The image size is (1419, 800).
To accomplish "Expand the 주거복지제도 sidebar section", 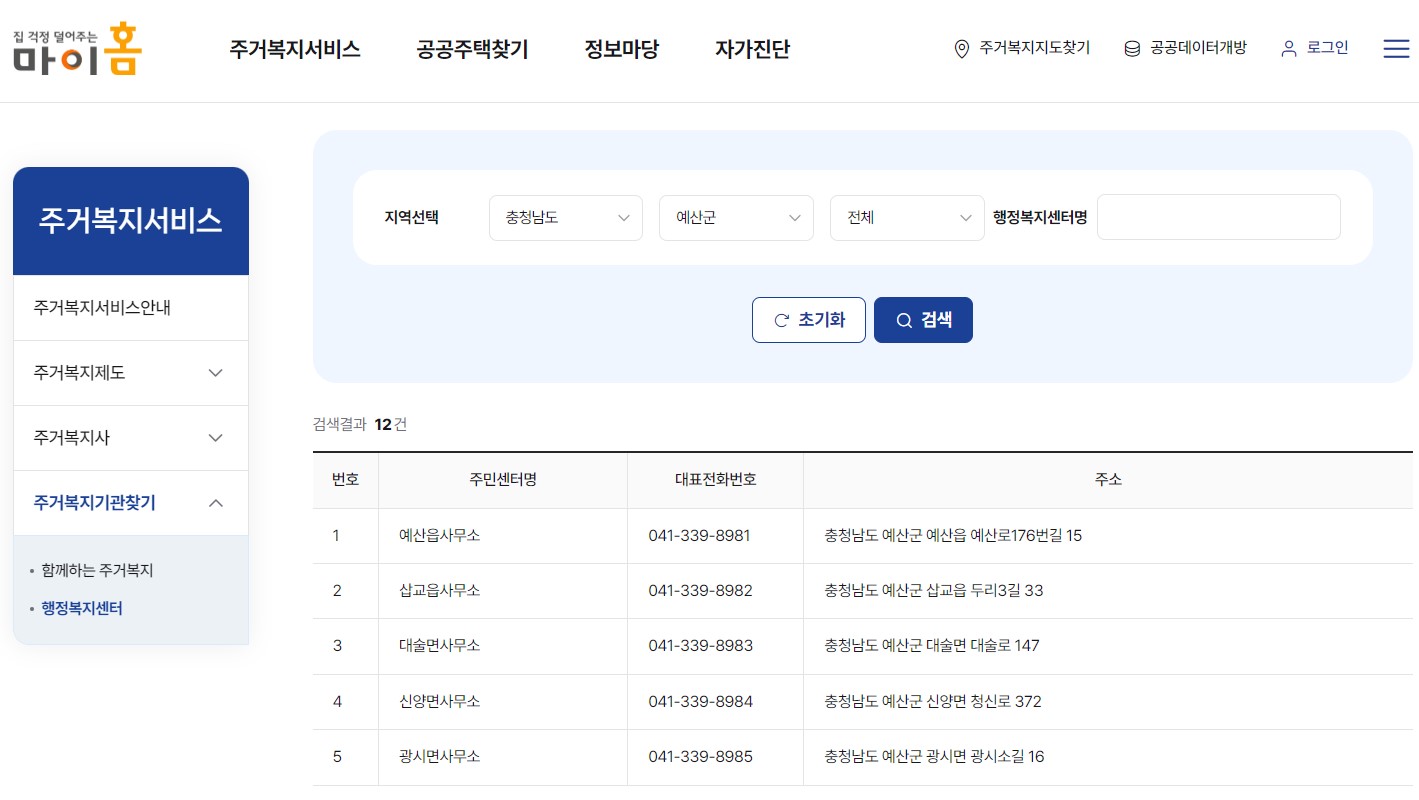I will point(216,372).
